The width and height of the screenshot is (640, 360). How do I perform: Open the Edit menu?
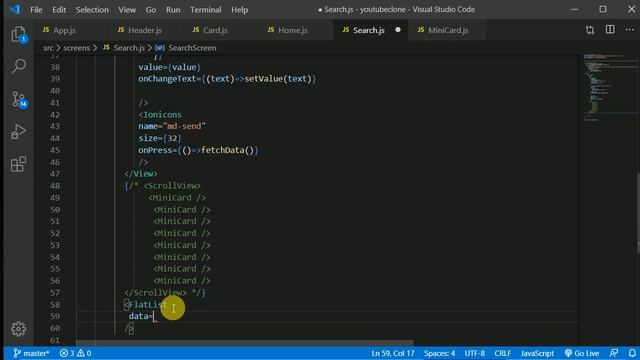point(59,9)
